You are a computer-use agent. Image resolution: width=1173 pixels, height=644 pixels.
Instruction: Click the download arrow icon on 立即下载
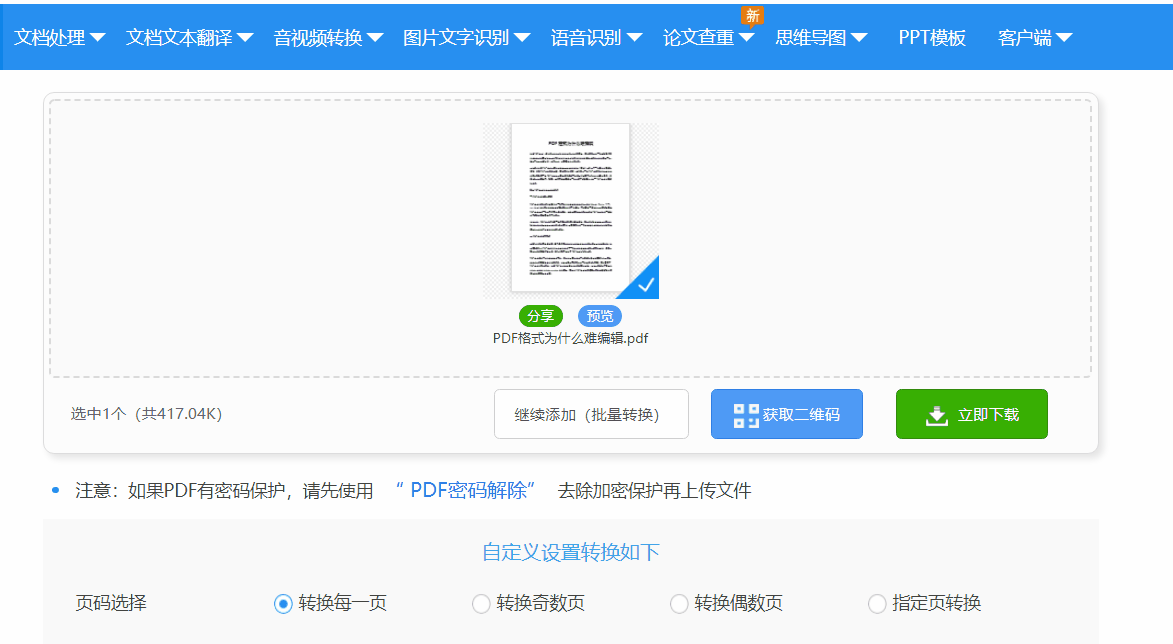point(935,413)
